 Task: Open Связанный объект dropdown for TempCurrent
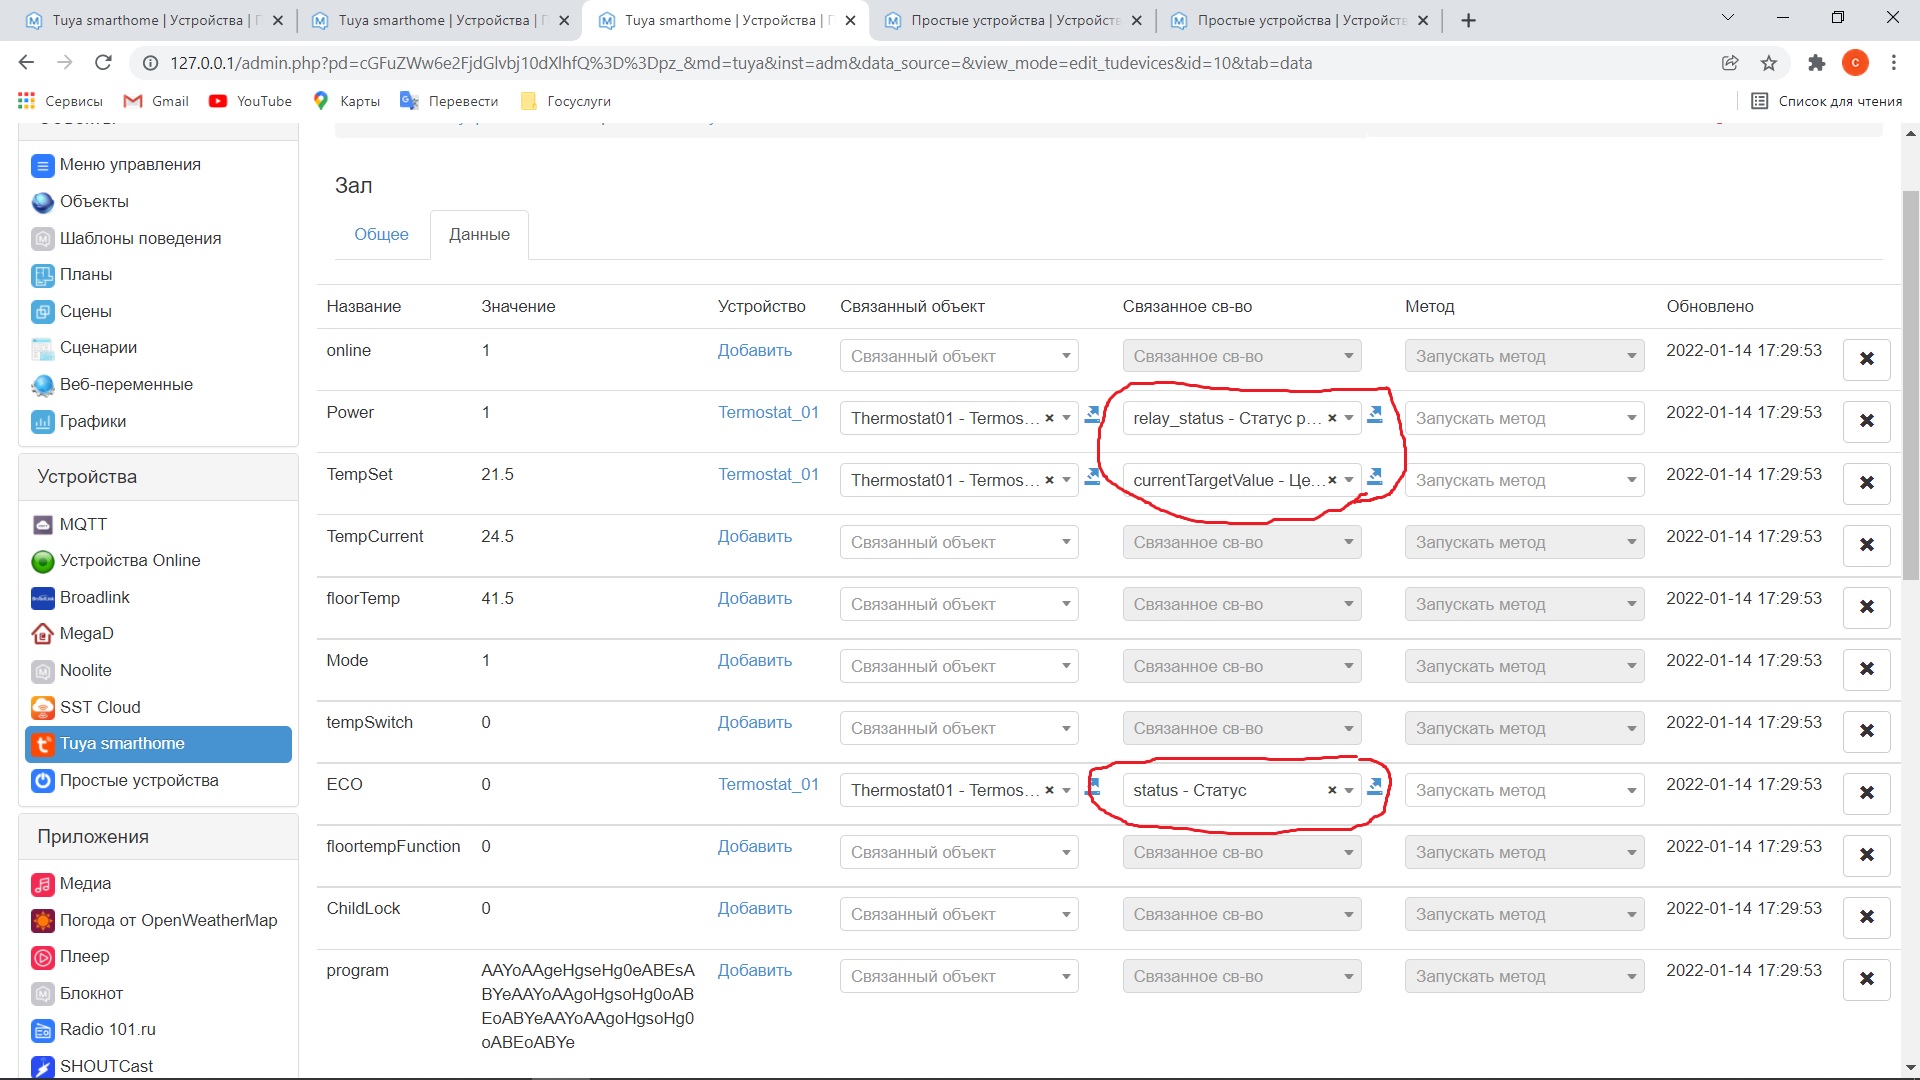[958, 542]
